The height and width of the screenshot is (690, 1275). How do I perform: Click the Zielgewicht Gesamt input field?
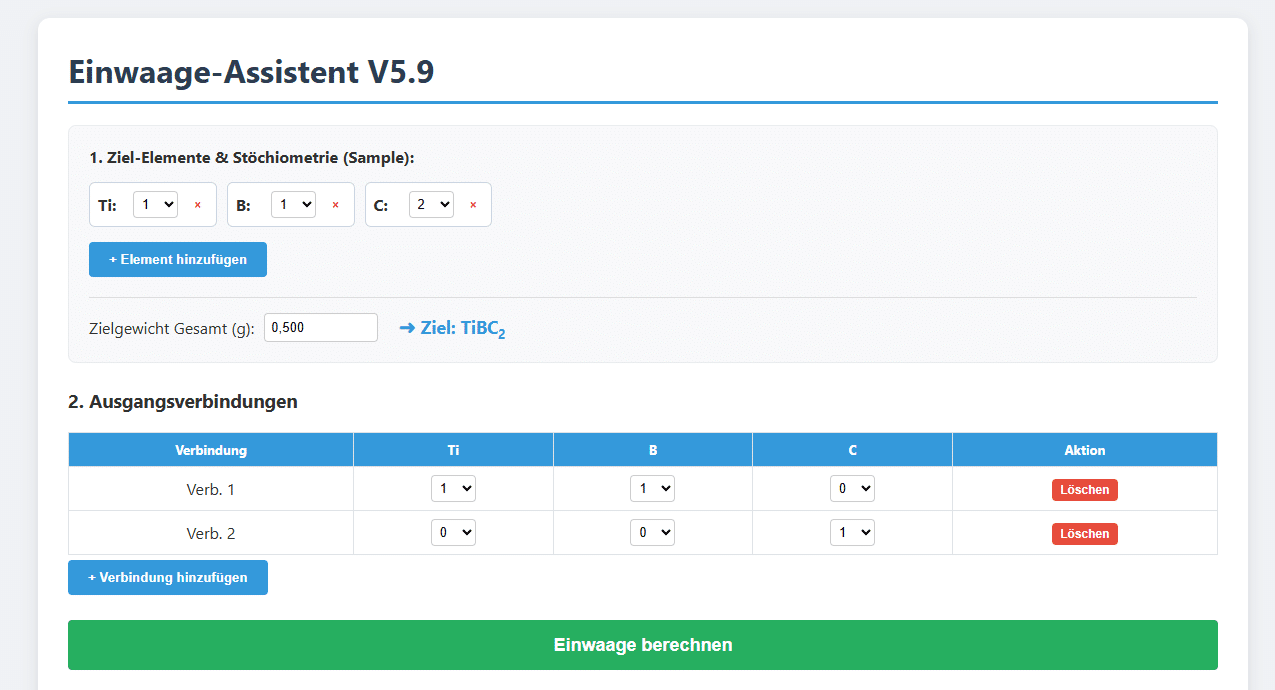tap(320, 327)
